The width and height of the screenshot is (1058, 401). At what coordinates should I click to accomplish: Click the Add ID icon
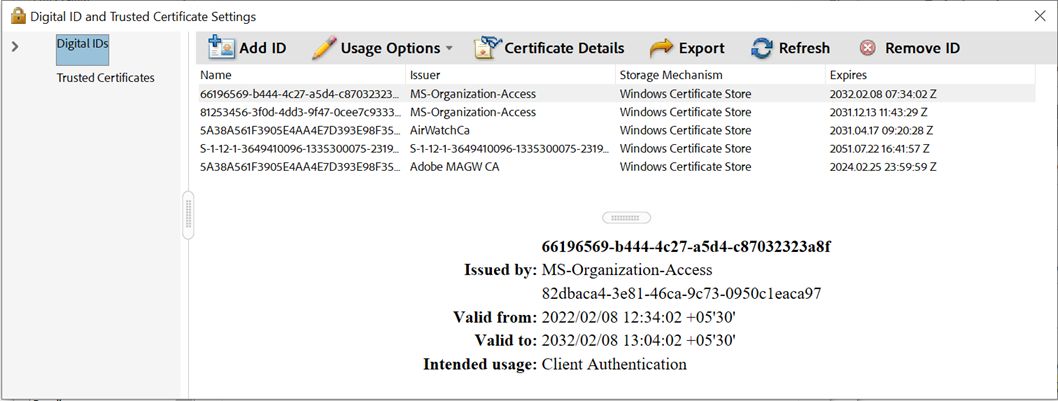pos(221,48)
